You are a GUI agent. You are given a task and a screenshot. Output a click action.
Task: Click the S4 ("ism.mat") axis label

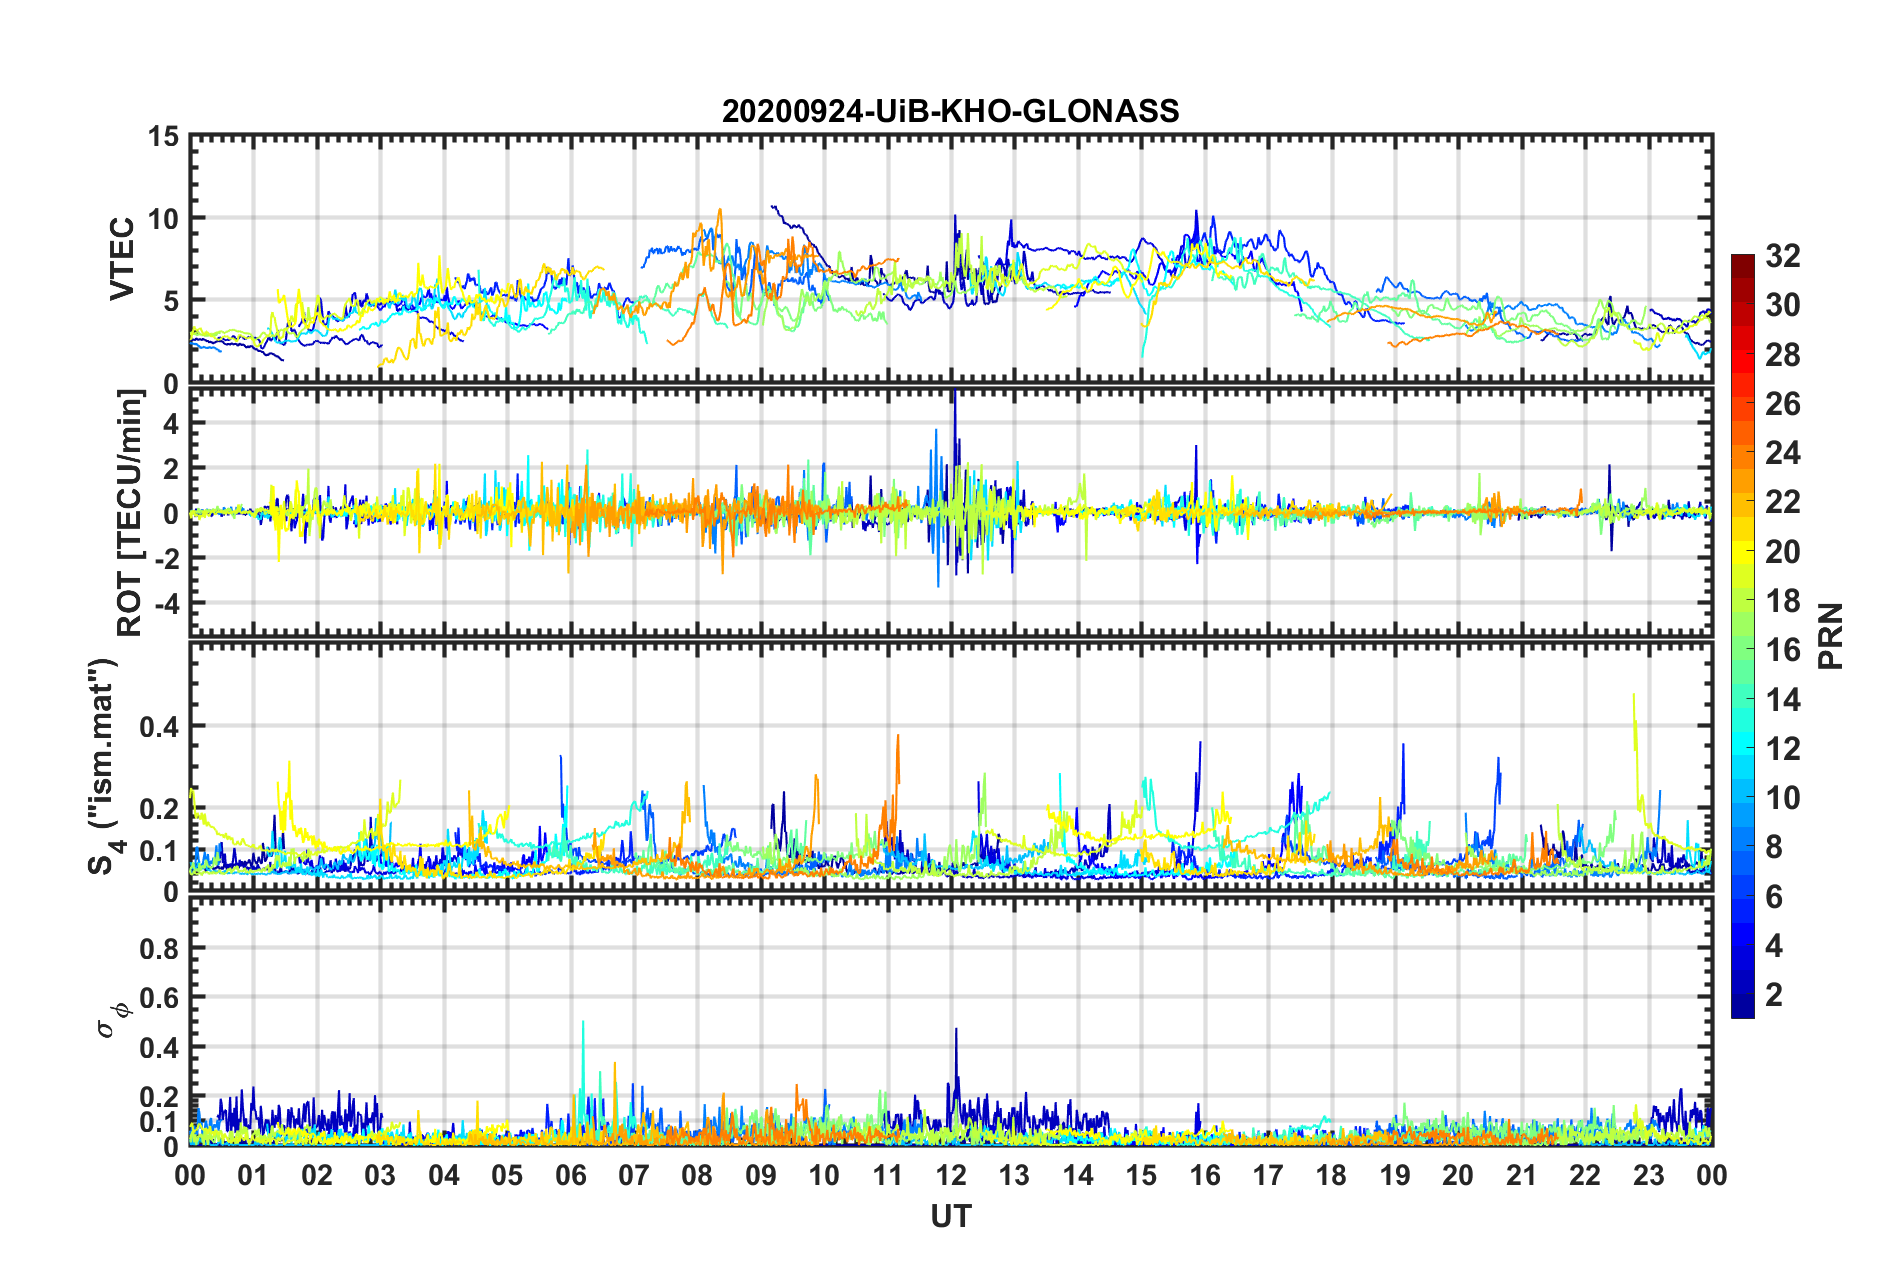point(104,766)
